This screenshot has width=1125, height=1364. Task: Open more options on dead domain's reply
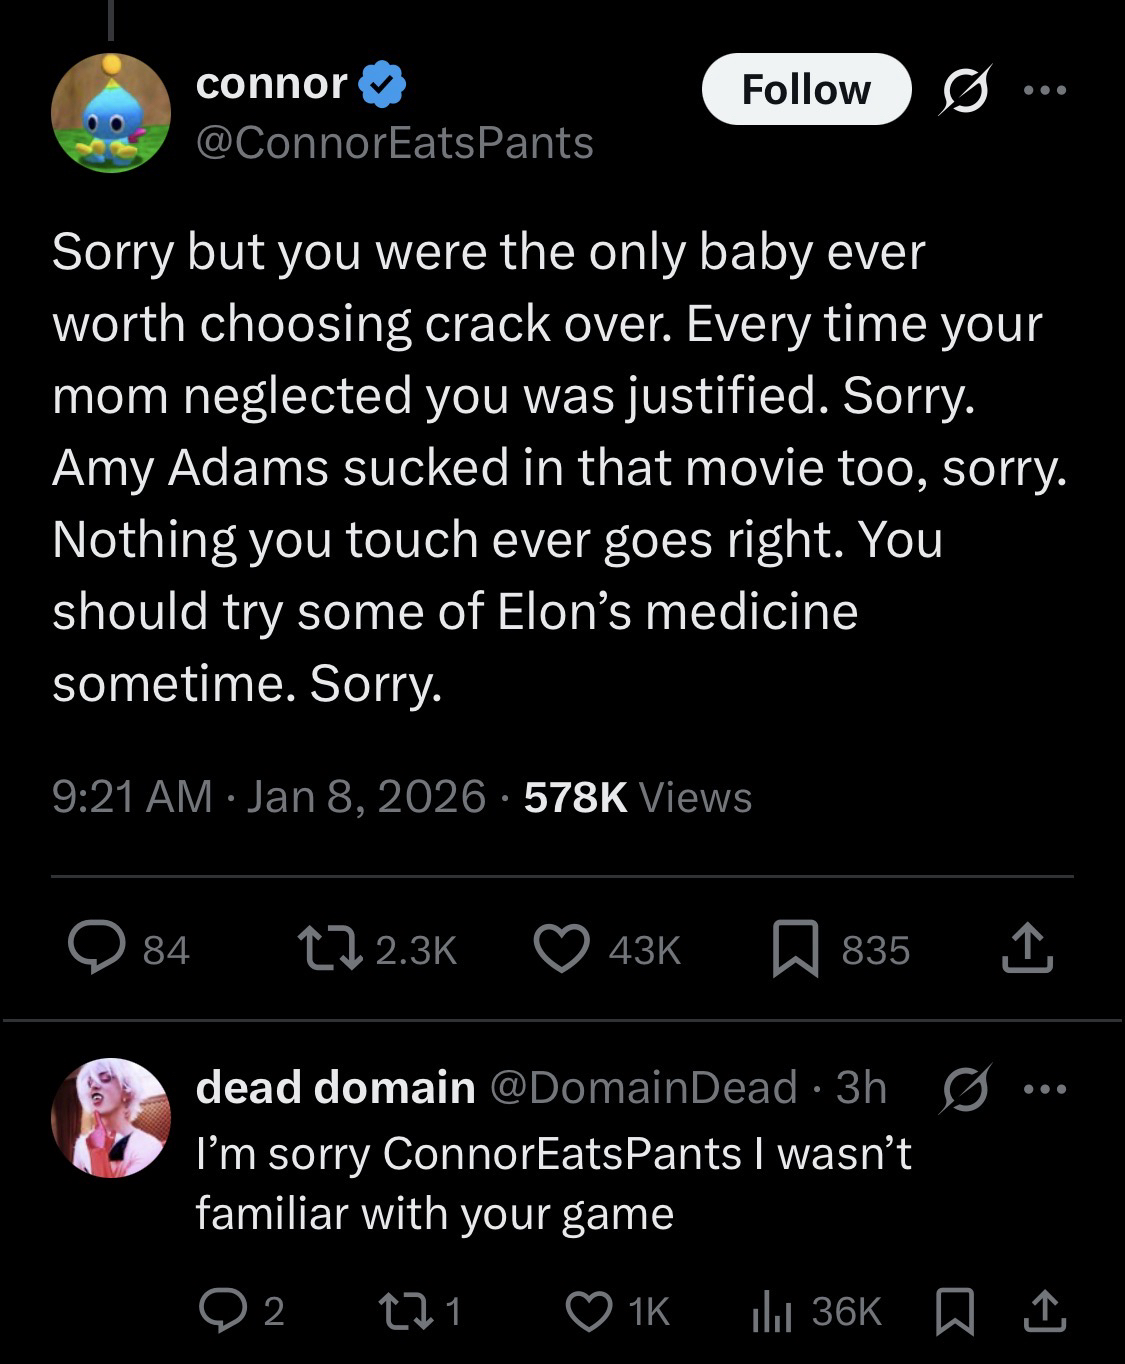[x=1046, y=1088]
